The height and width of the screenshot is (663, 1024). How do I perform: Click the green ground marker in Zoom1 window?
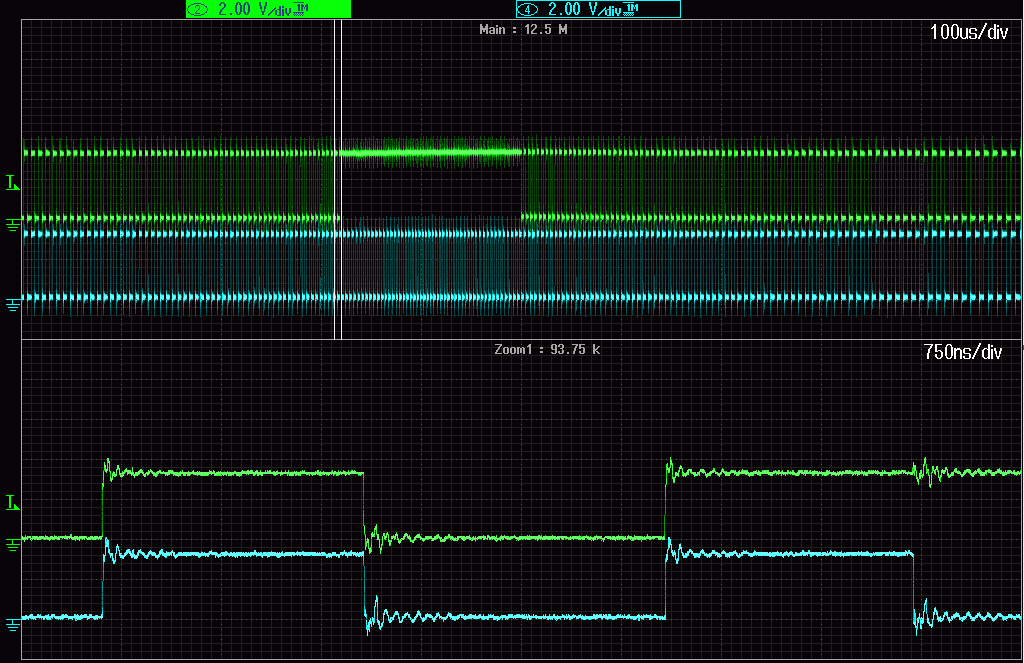(x=12, y=545)
